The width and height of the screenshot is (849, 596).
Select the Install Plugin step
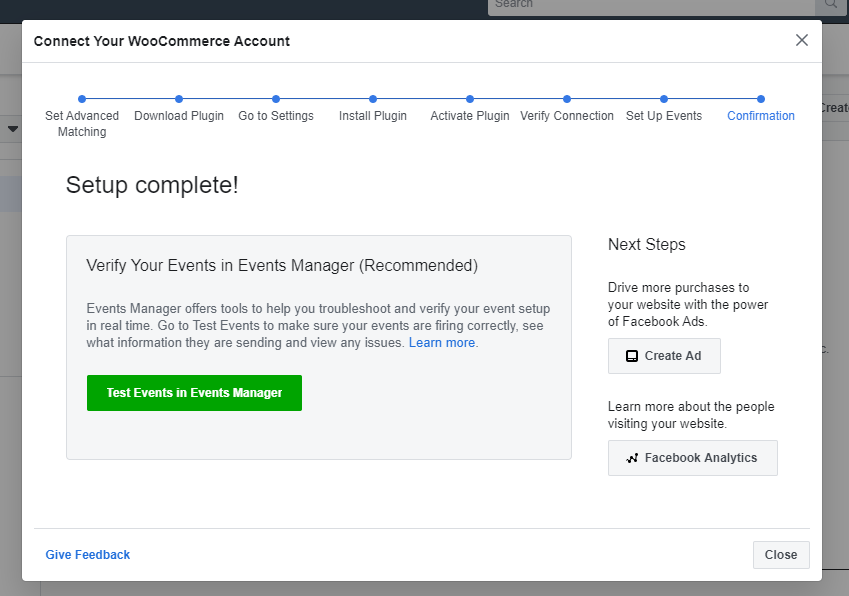373,116
